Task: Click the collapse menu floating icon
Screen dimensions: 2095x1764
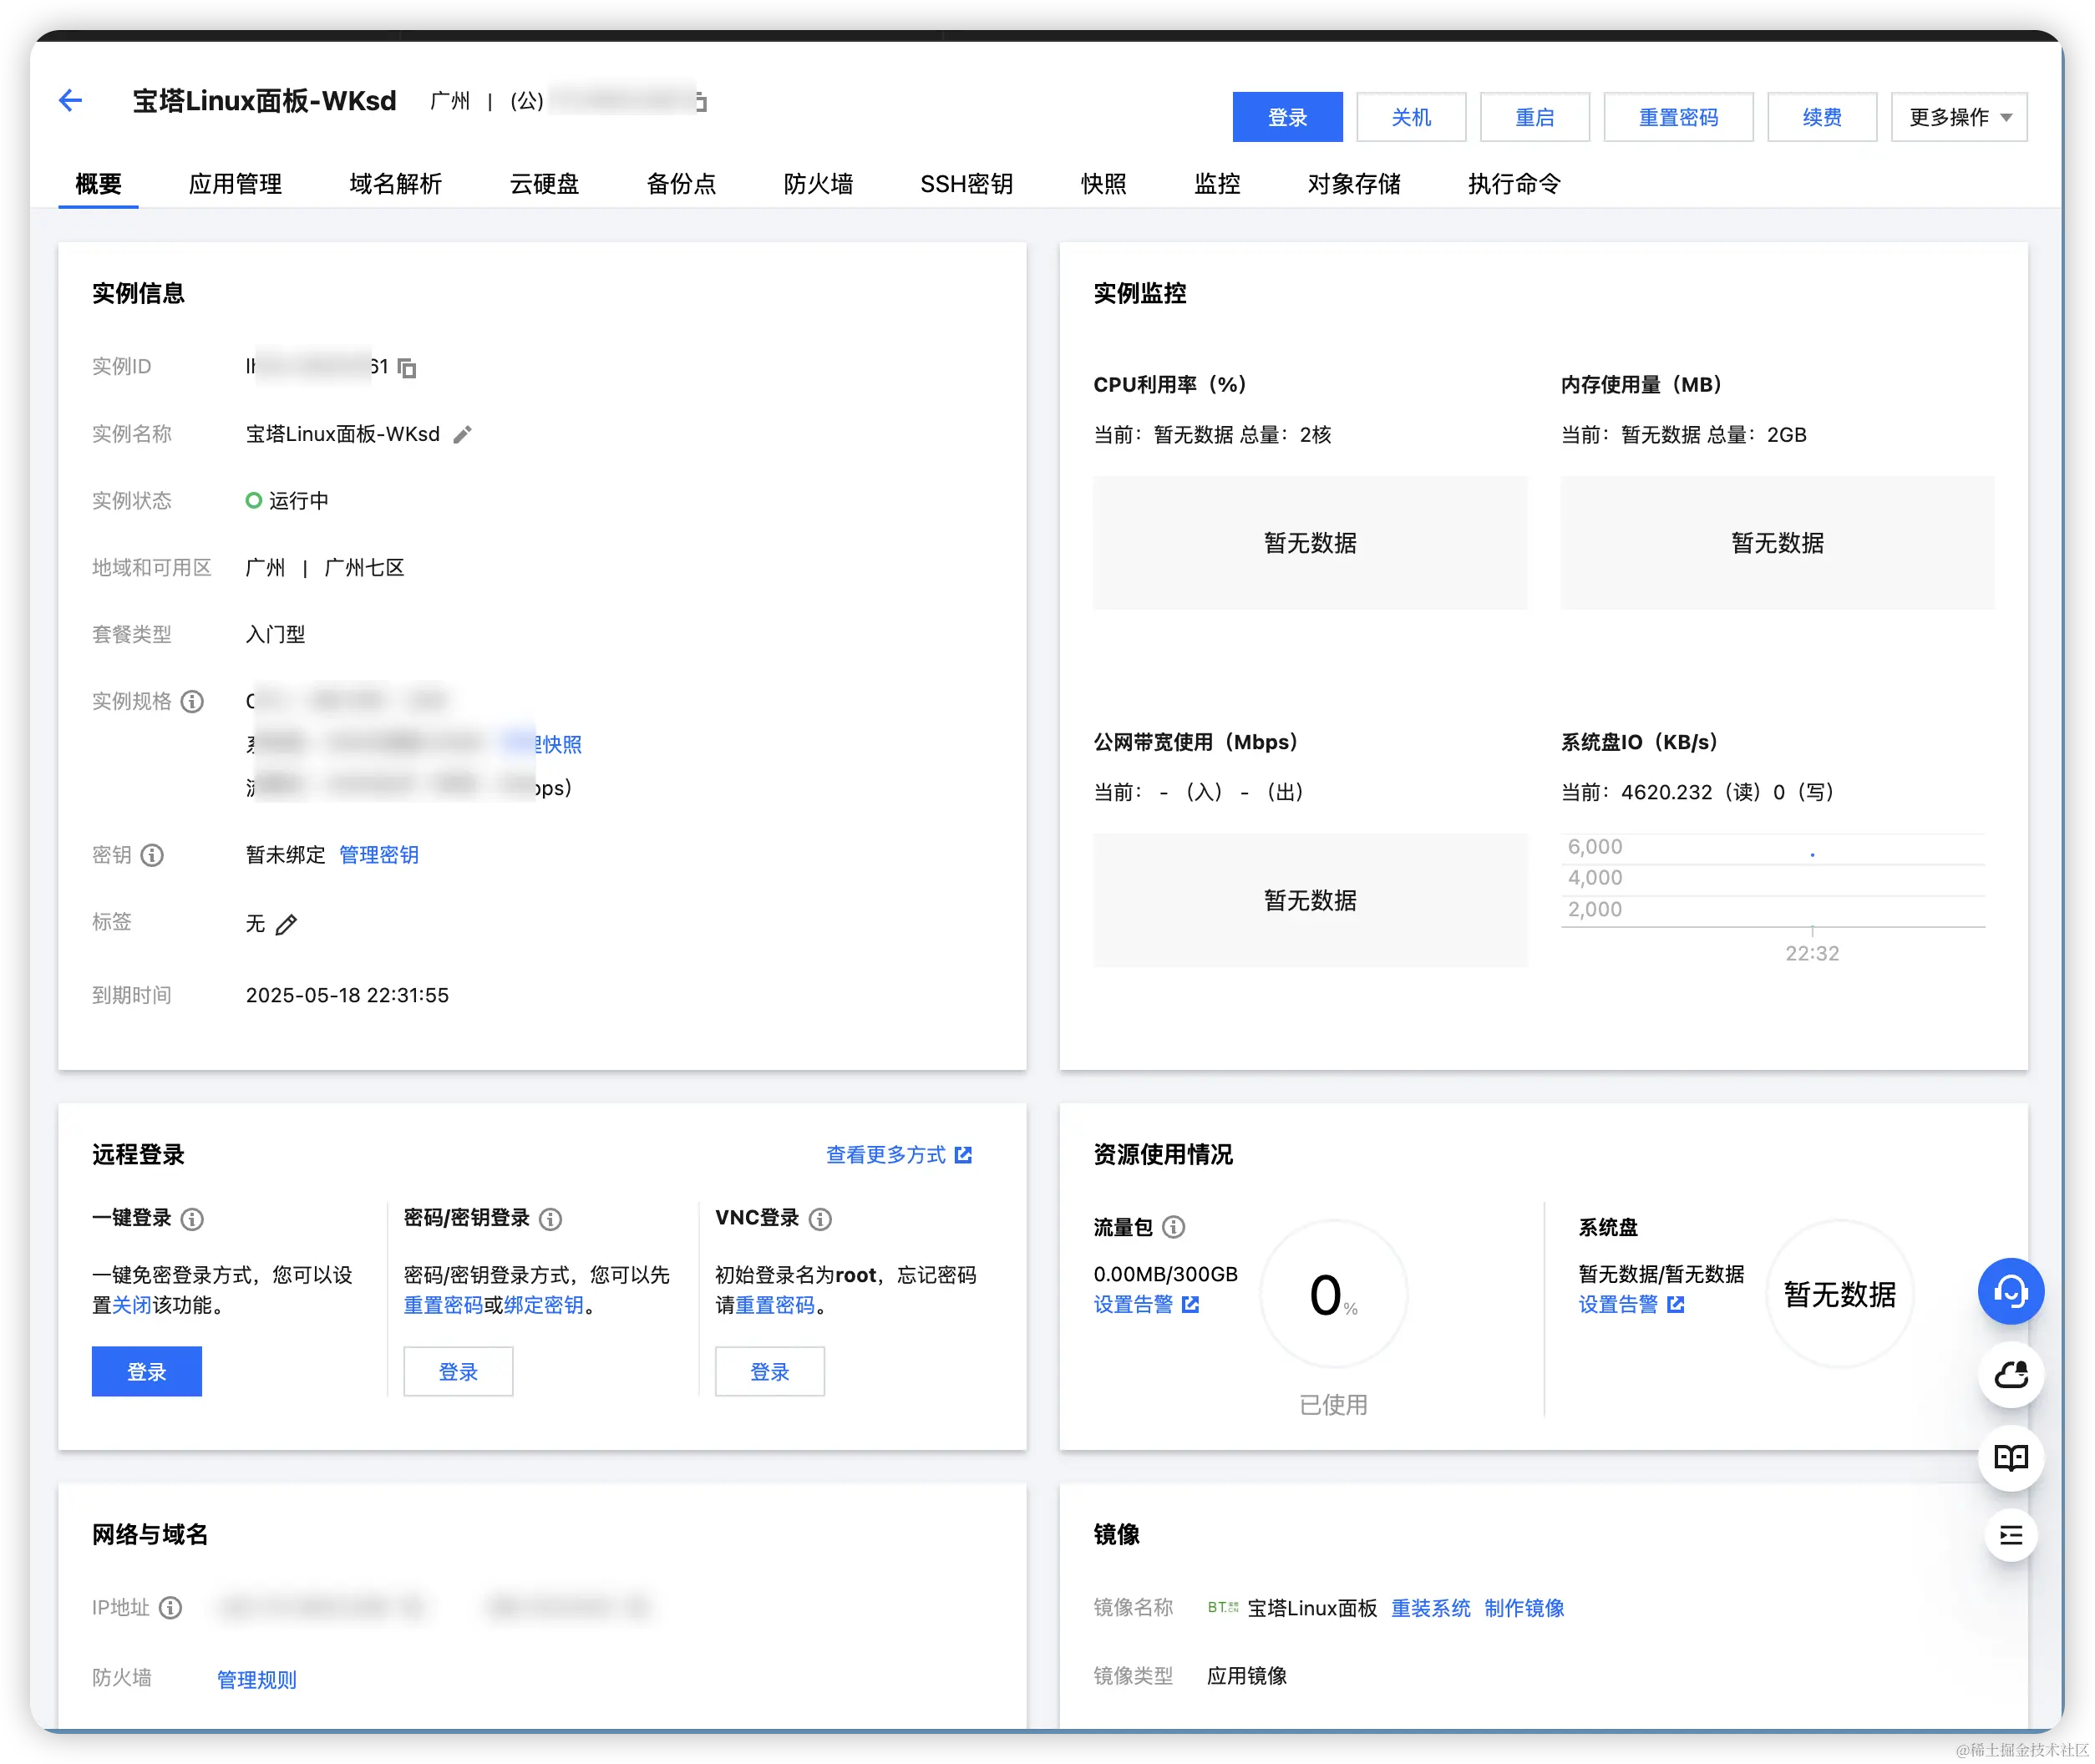Action: point(2010,1535)
